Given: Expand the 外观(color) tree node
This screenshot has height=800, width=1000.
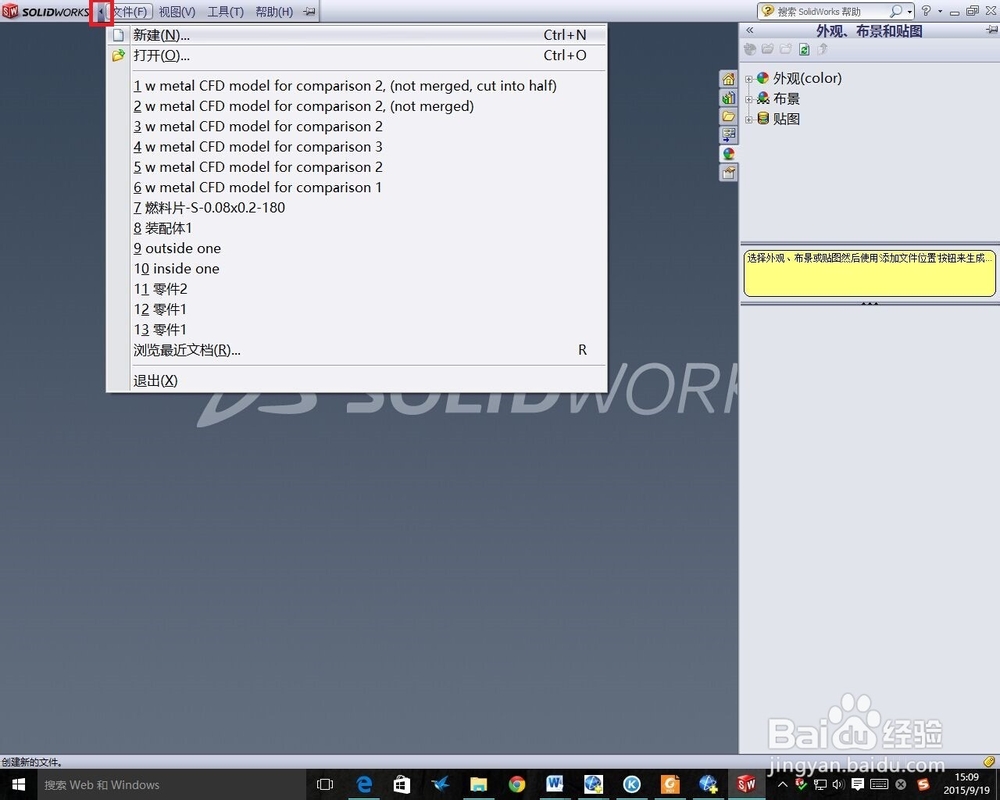Looking at the screenshot, I should [749, 79].
